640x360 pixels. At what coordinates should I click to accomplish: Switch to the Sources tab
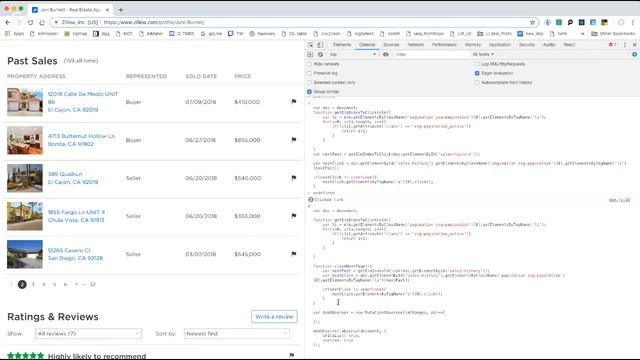pos(391,44)
